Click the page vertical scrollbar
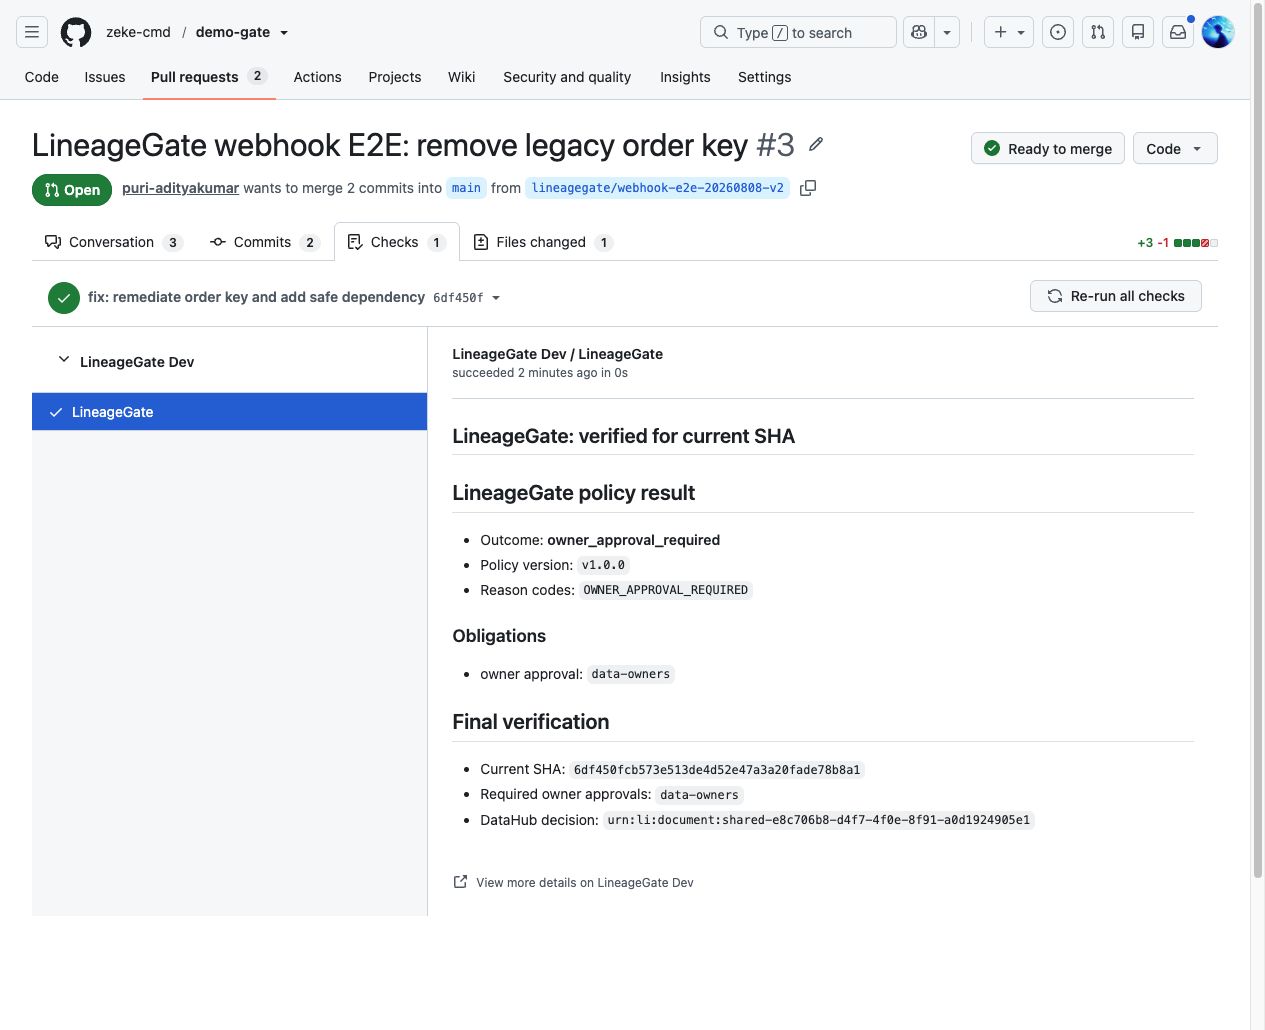This screenshot has width=1265, height=1030. pos(1258,440)
